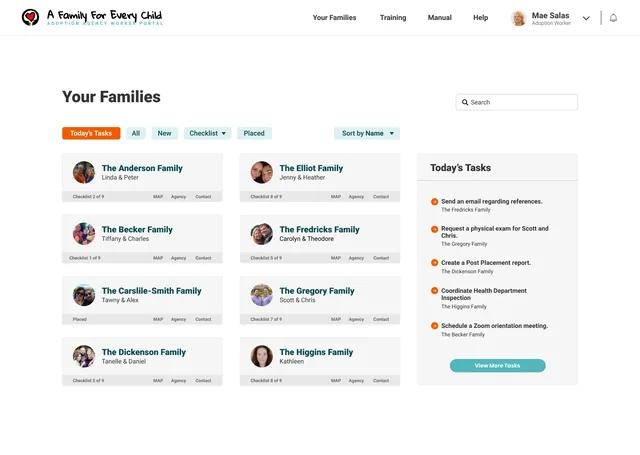Select the Today's Tasks filter
This screenshot has height=455, width=640.
(91, 133)
